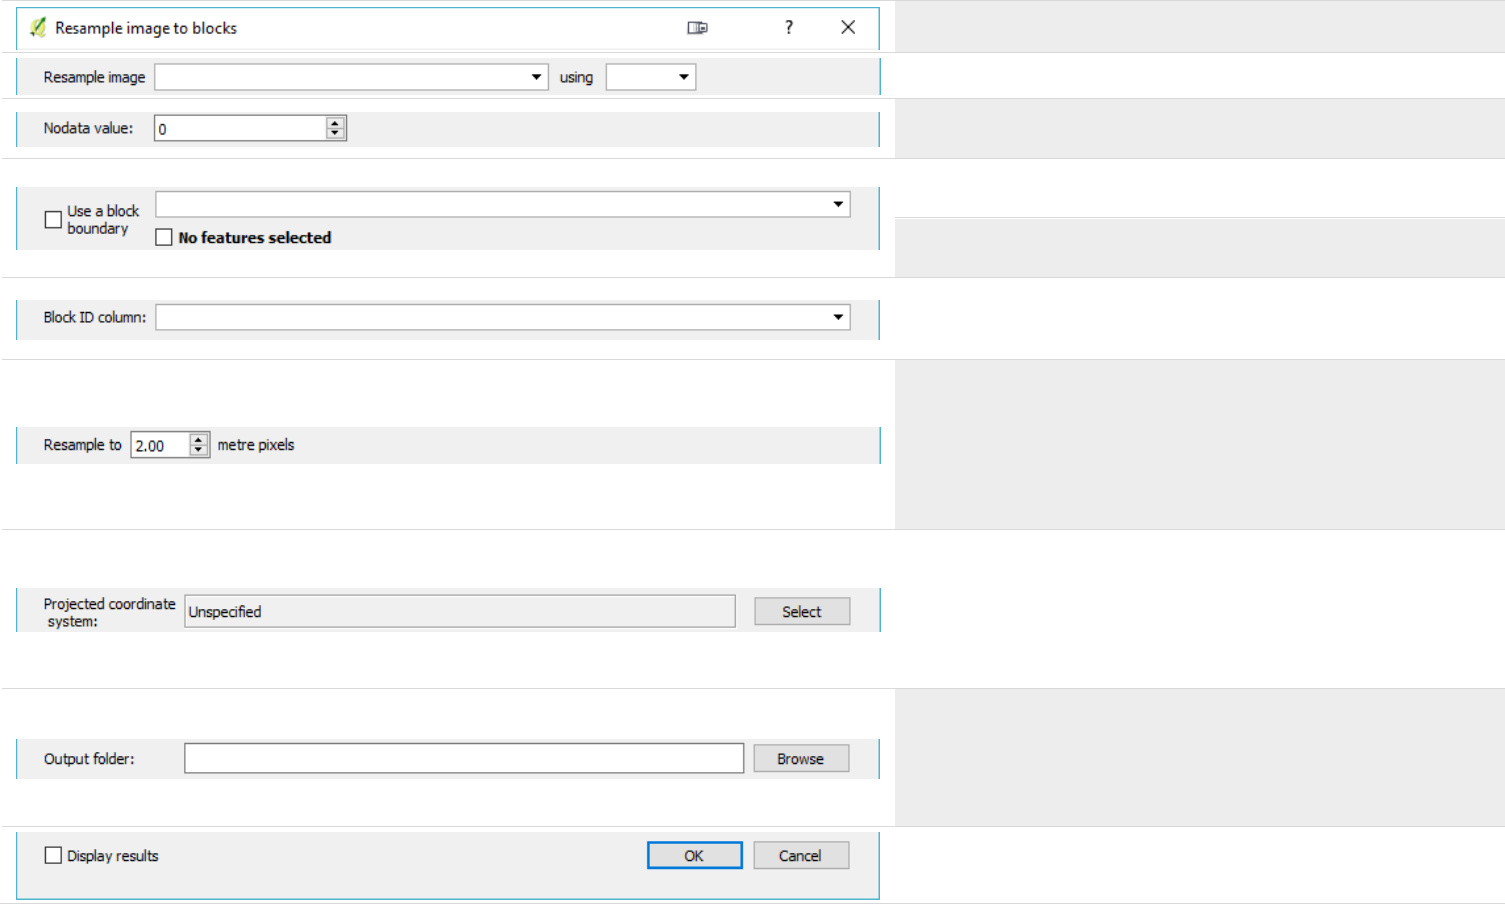Increase the Resample to pixel size
This screenshot has width=1505, height=904.
pos(199,440)
